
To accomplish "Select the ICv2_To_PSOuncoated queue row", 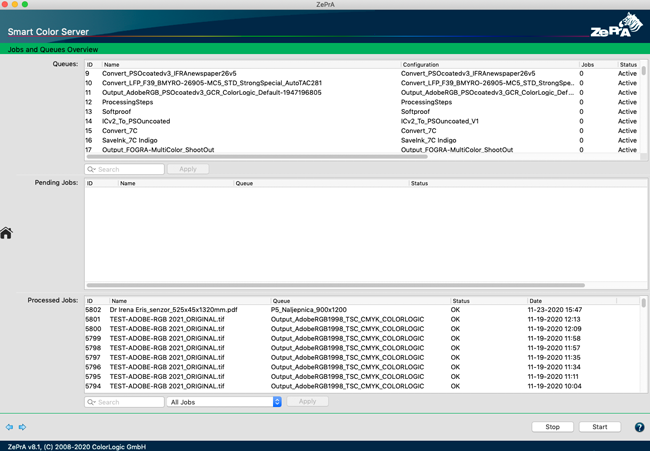I will click(363, 121).
